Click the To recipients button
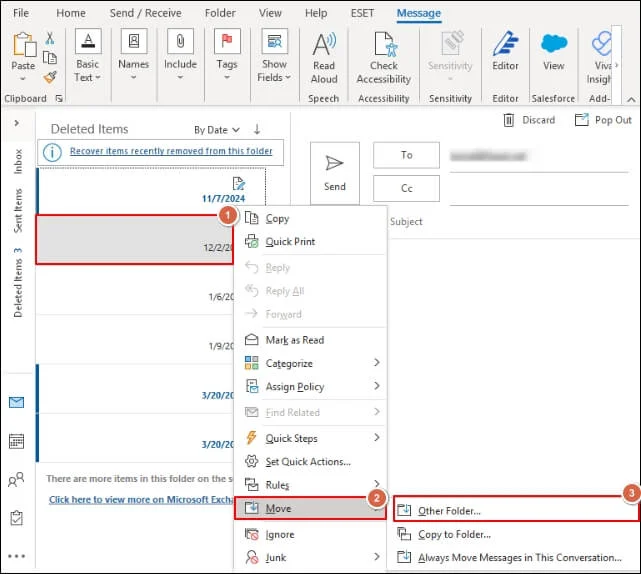 tap(406, 155)
